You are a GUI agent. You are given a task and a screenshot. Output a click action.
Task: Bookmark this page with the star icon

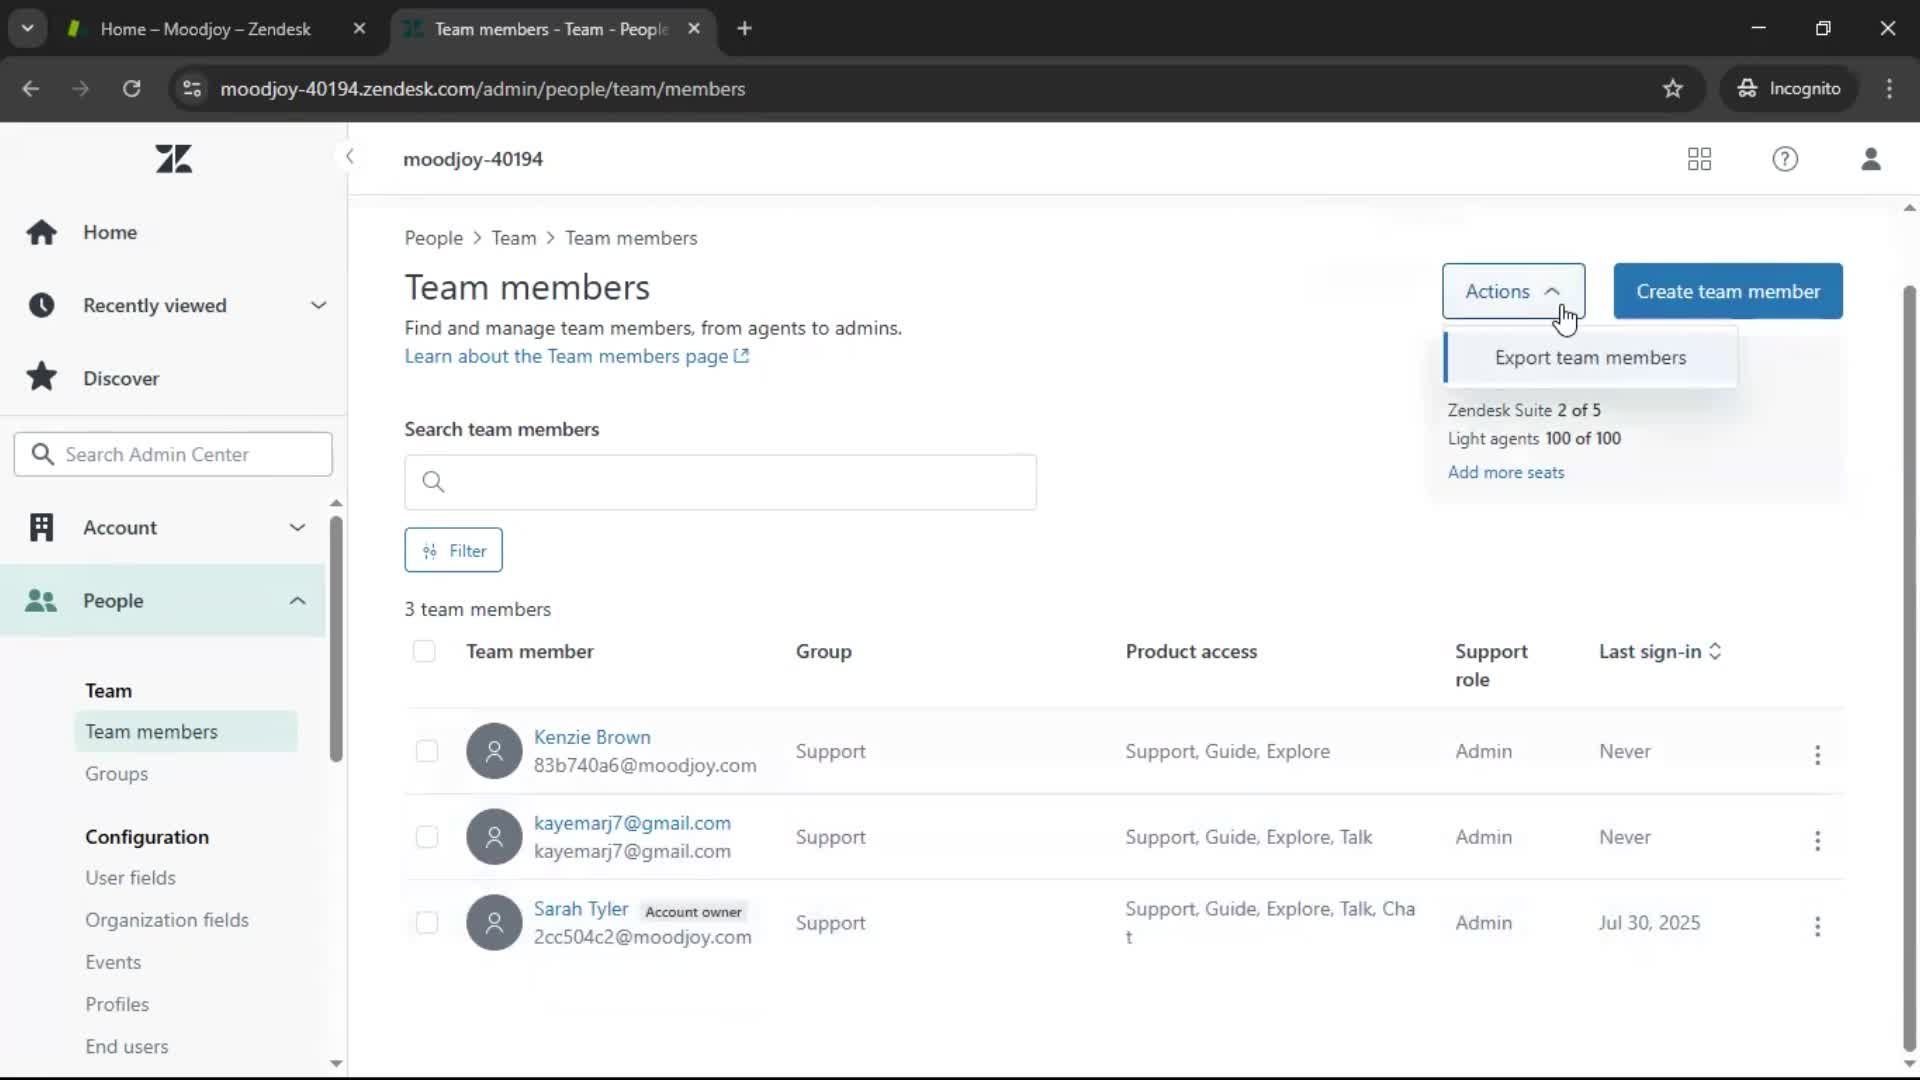1673,89
